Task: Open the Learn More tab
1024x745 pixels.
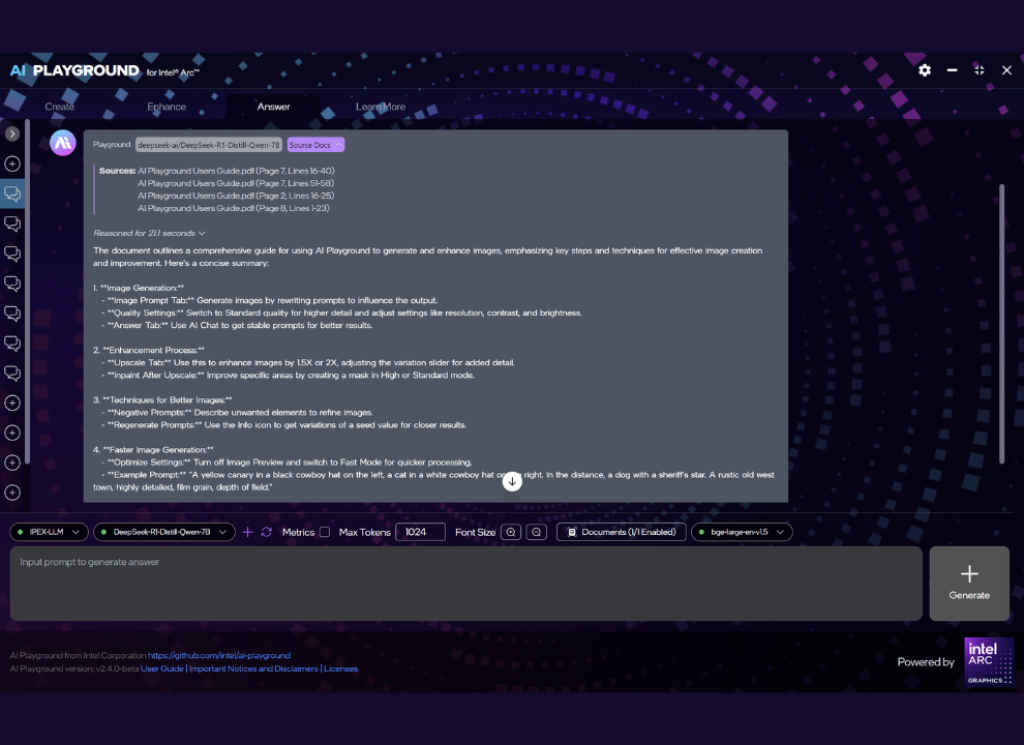Action: [381, 106]
